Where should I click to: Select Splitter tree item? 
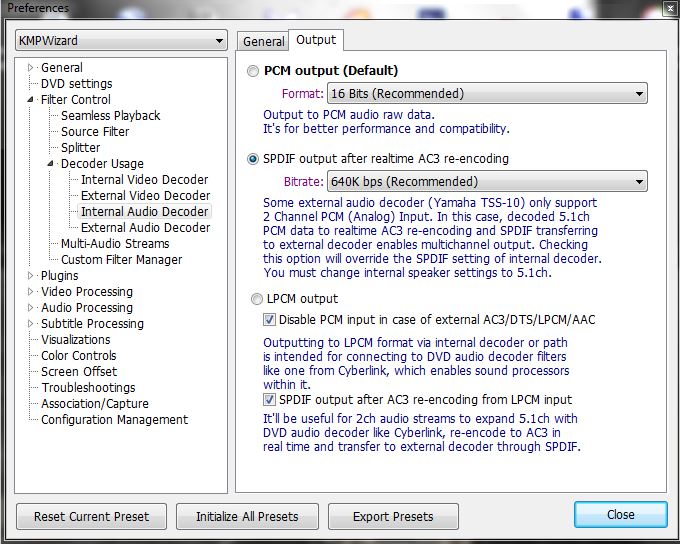point(81,148)
